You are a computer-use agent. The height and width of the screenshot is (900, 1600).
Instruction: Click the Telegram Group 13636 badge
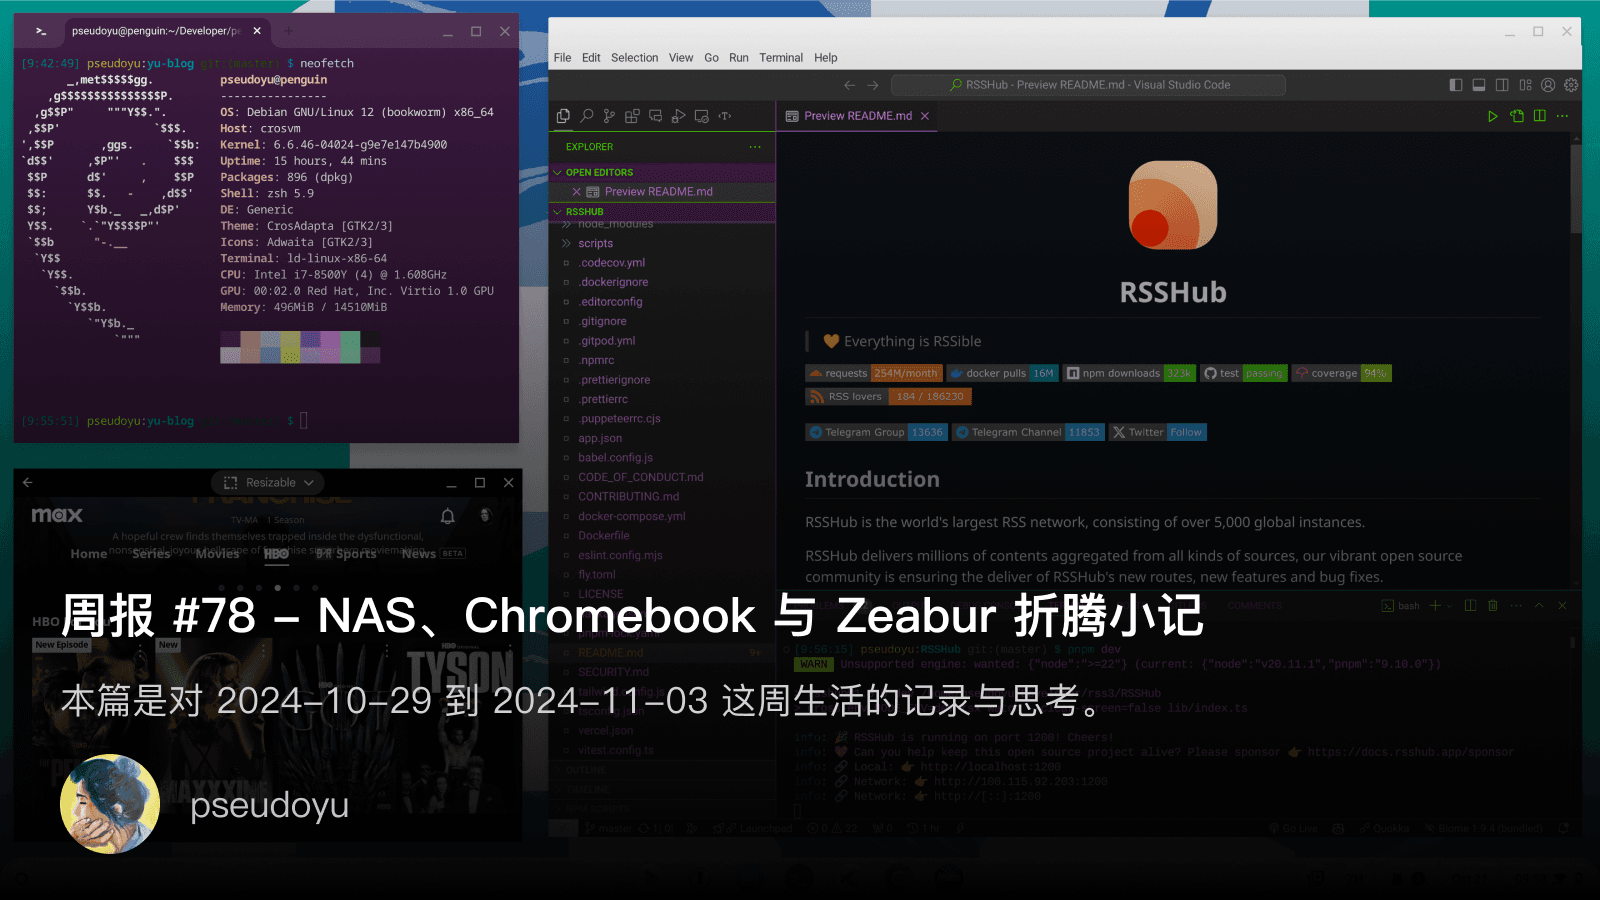click(x=877, y=432)
